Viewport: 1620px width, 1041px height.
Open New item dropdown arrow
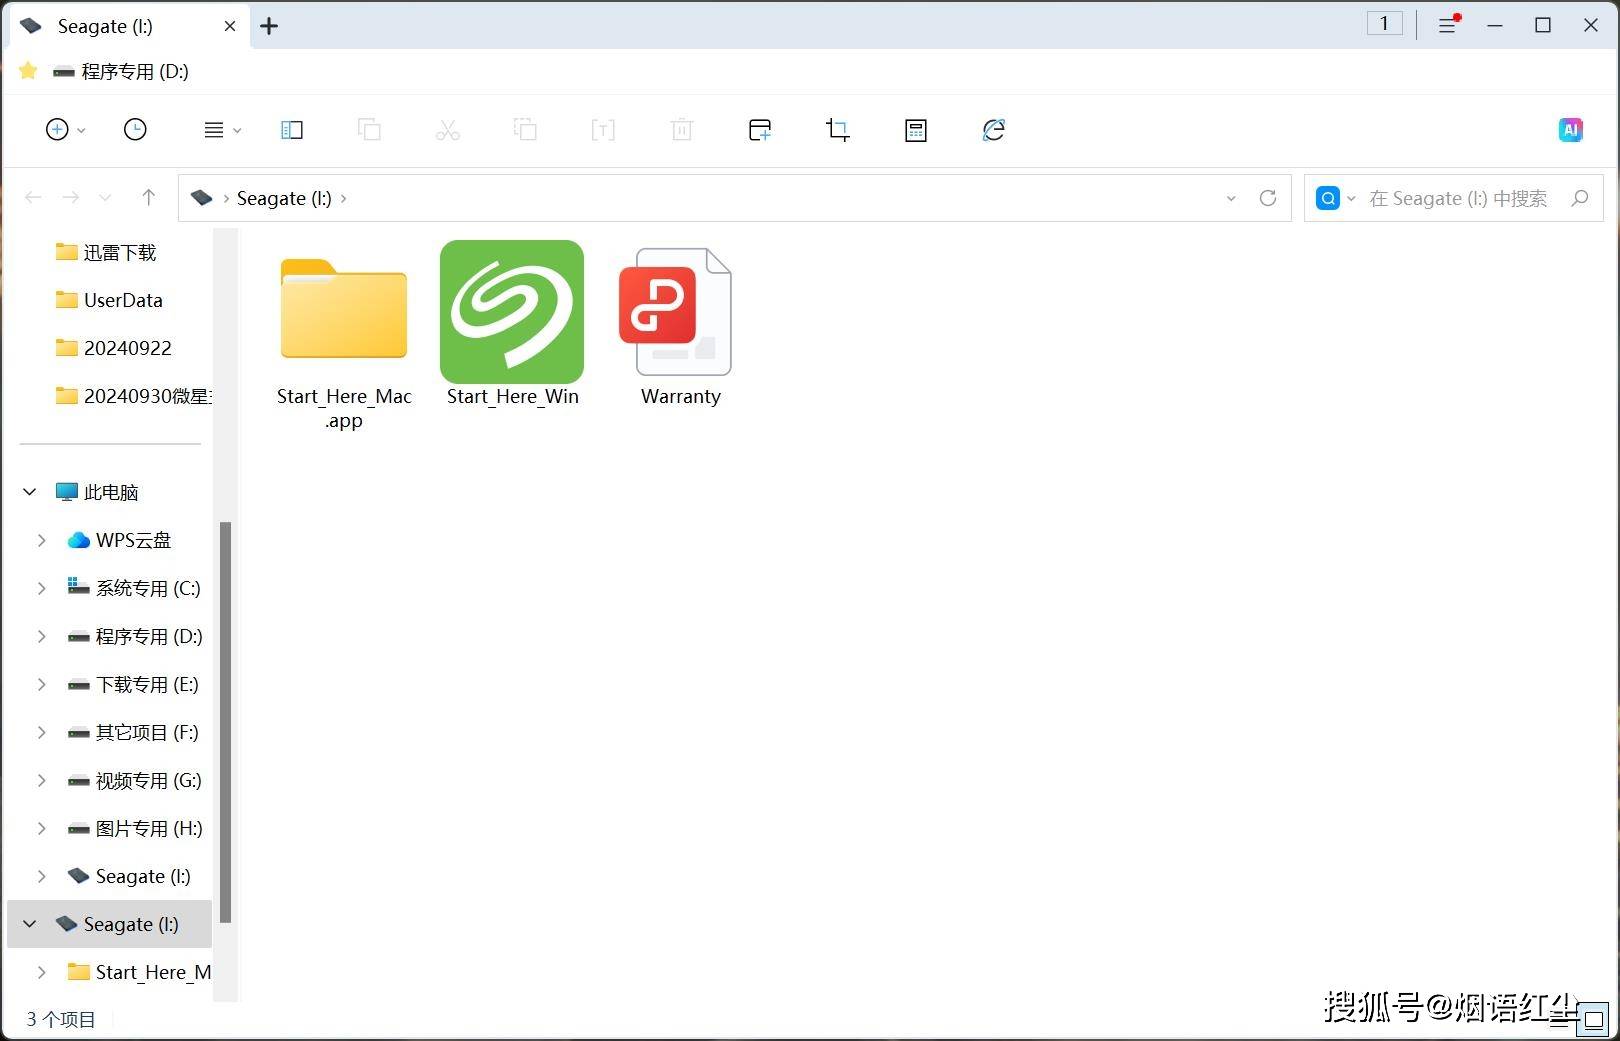tap(81, 131)
